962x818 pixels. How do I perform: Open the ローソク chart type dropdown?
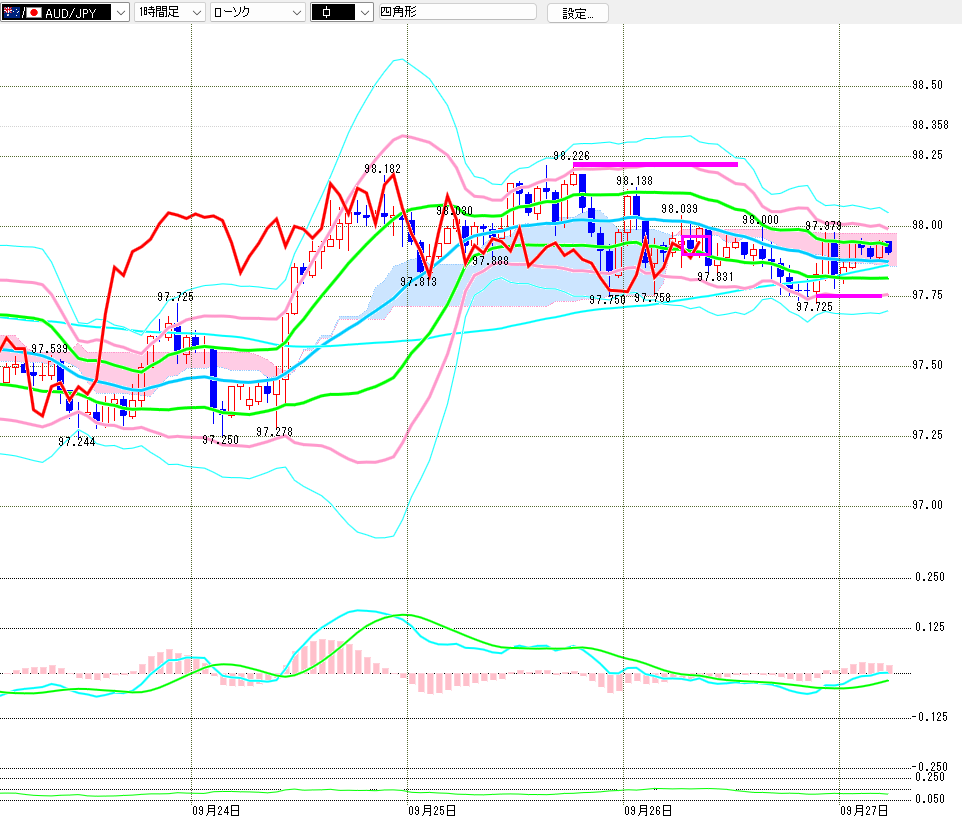click(x=296, y=13)
